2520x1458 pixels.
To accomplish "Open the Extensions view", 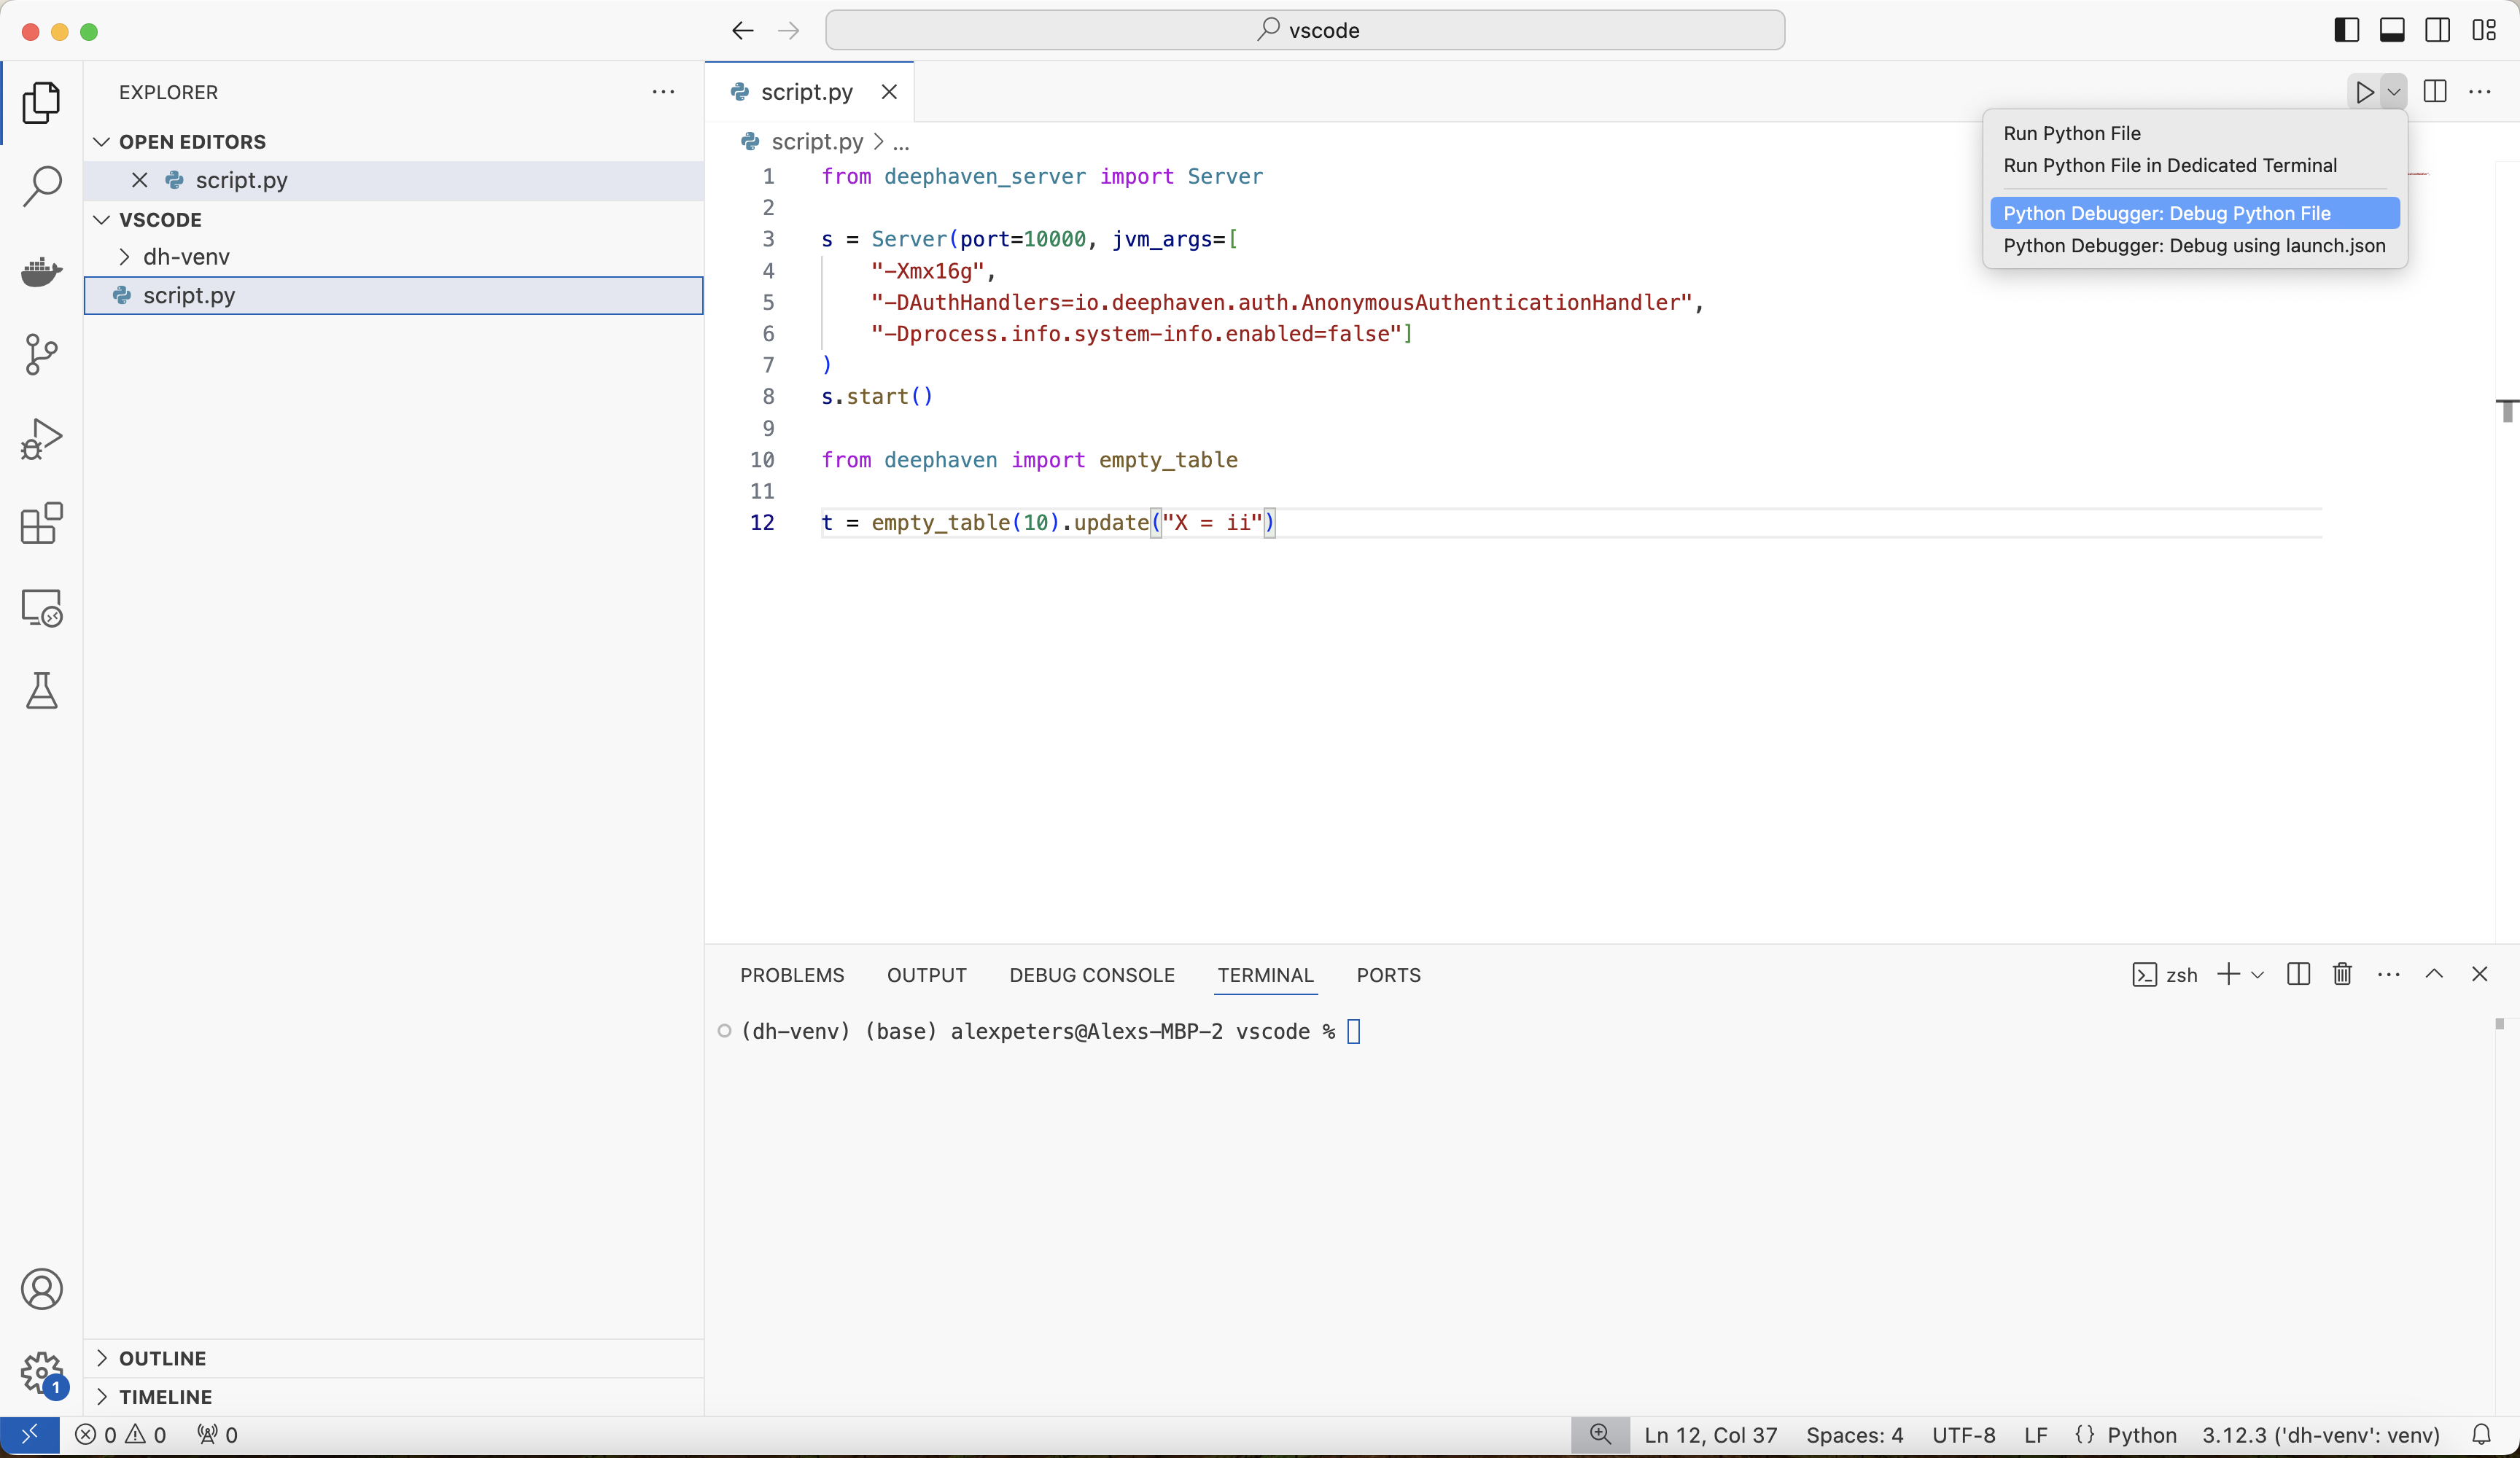I will pos(41,523).
